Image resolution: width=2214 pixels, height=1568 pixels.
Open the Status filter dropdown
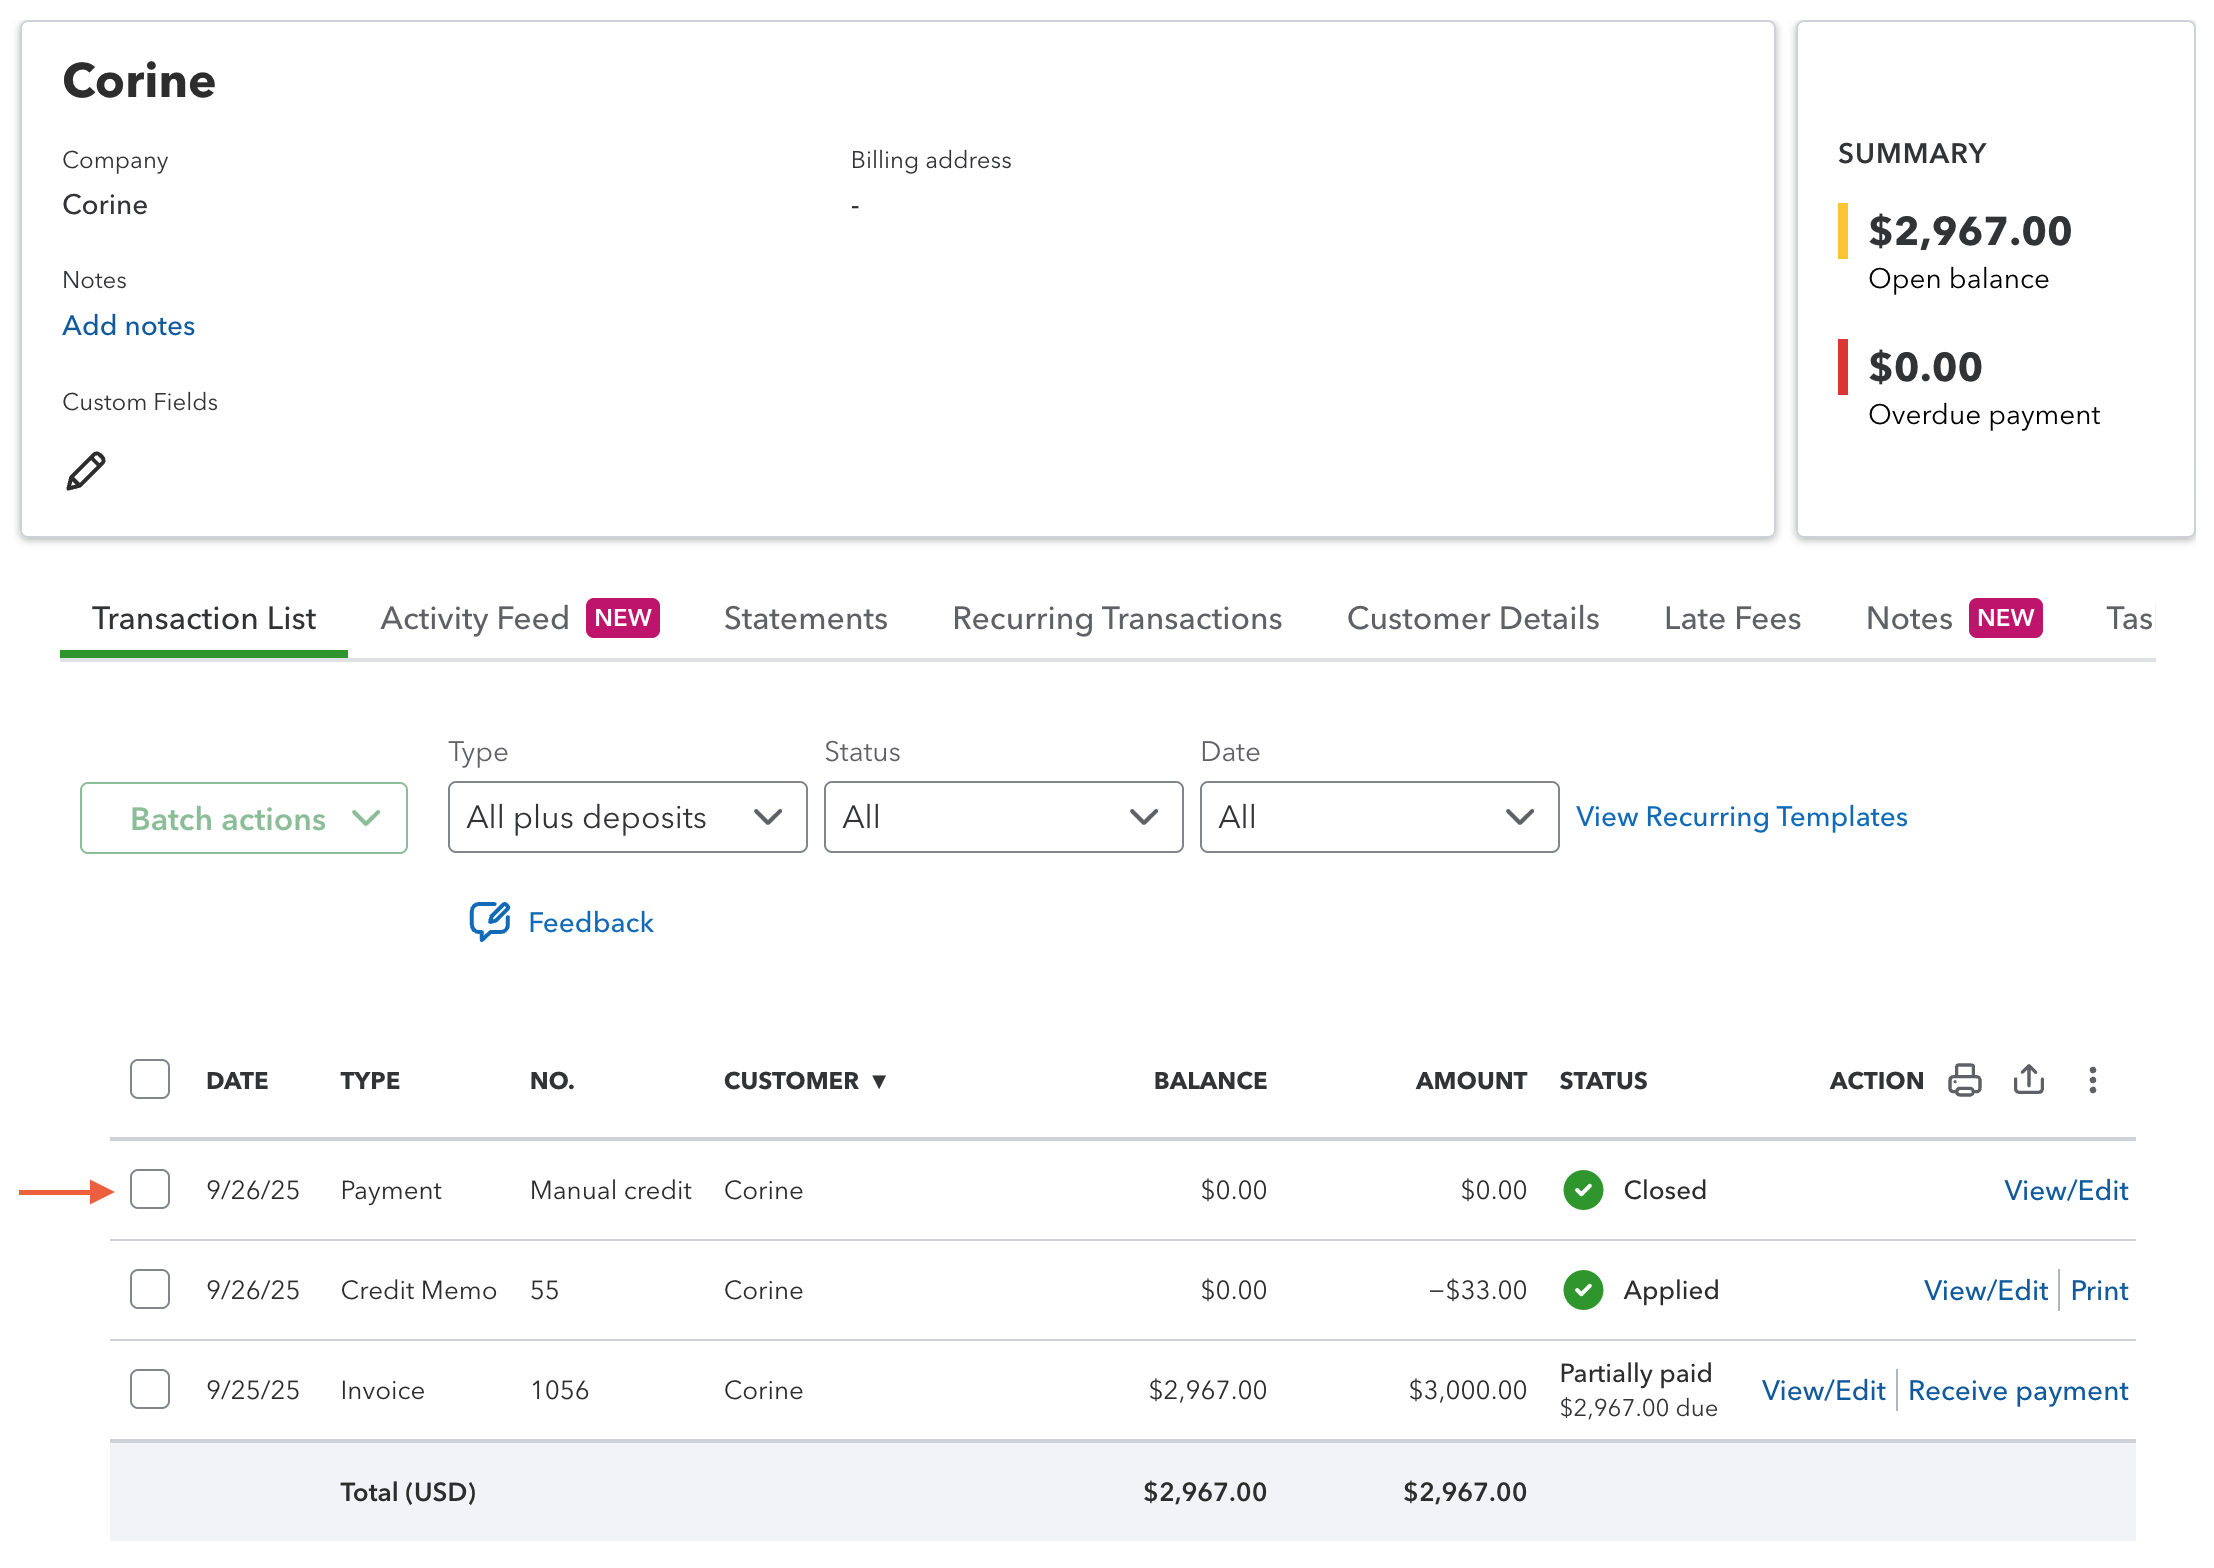[x=1003, y=817]
